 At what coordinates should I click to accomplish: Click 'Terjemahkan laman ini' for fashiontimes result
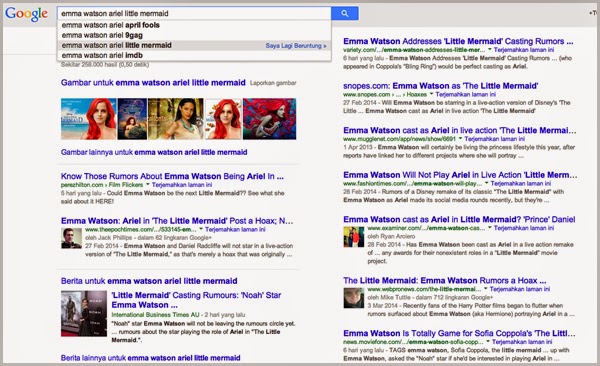(x=521, y=183)
